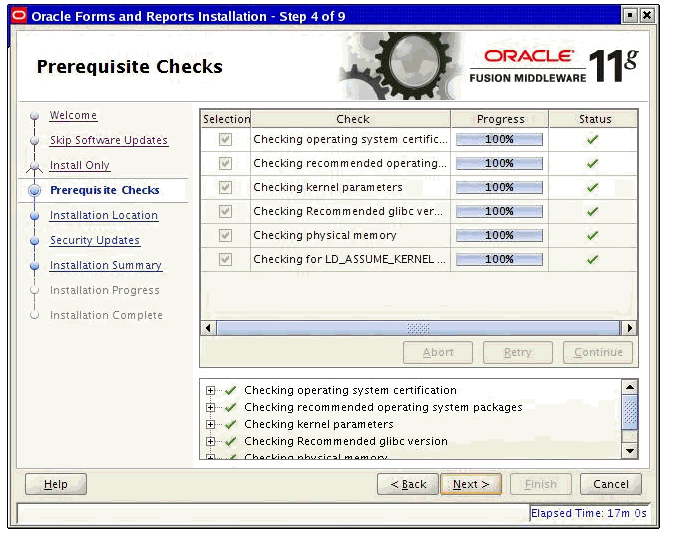The image size is (679, 546).
Task: Click Check column header
Action: [351, 119]
